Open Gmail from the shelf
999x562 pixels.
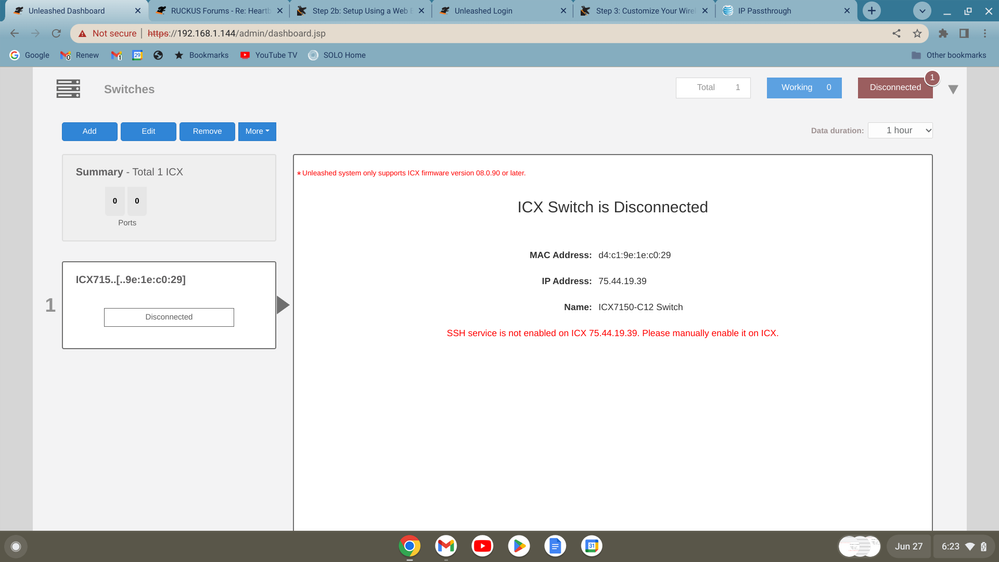tap(446, 546)
